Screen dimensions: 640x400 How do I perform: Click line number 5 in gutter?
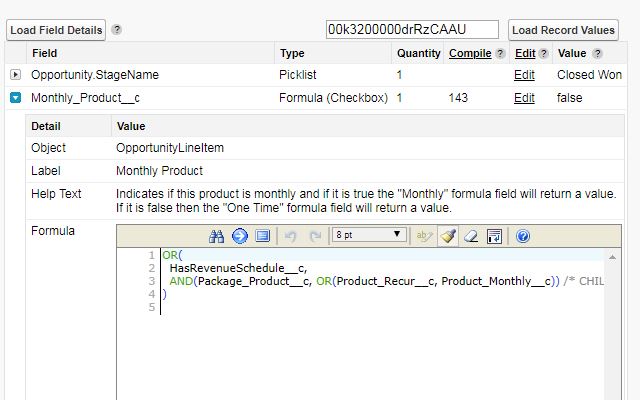tap(151, 307)
